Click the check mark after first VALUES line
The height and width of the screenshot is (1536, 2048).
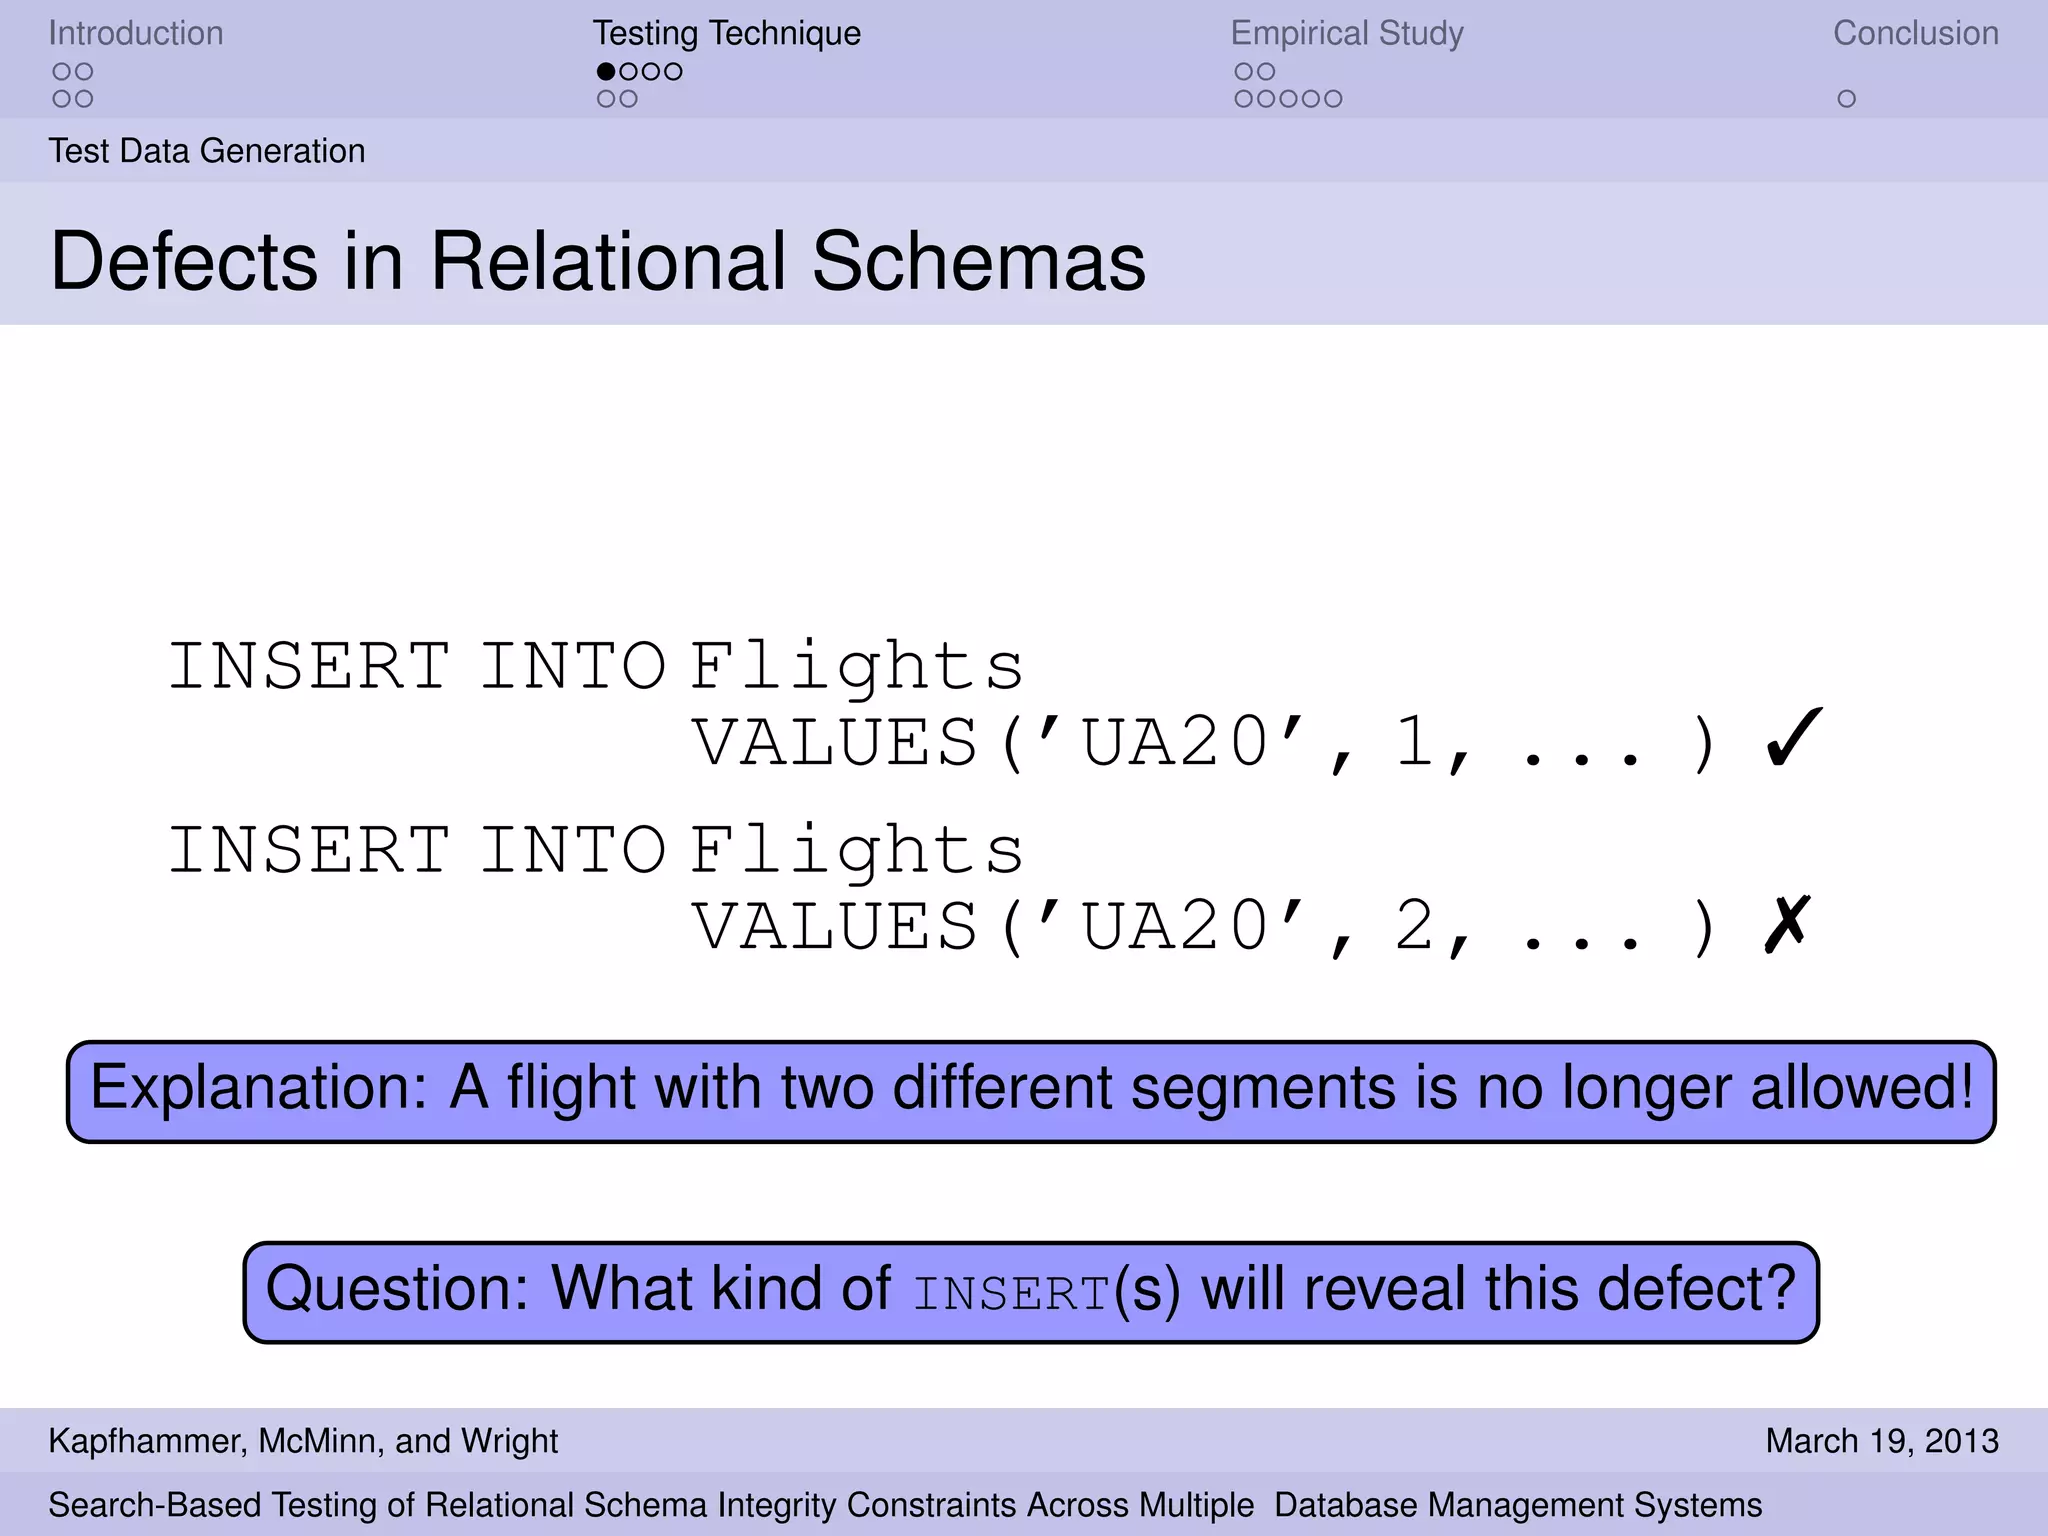click(1794, 737)
